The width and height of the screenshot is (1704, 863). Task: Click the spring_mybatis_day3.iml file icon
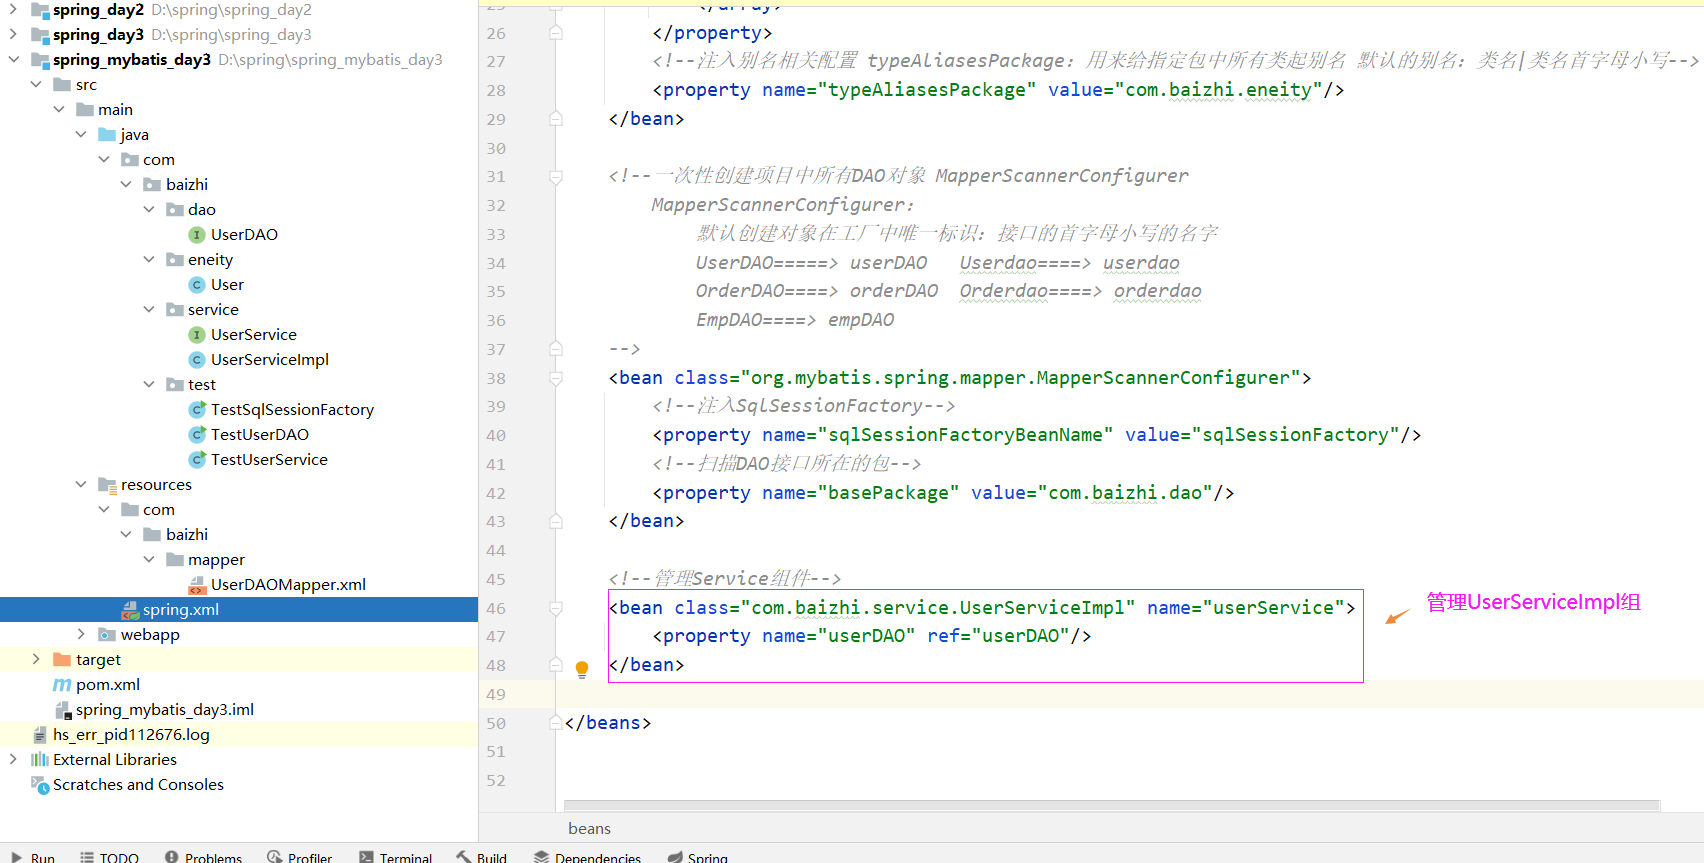pos(63,710)
